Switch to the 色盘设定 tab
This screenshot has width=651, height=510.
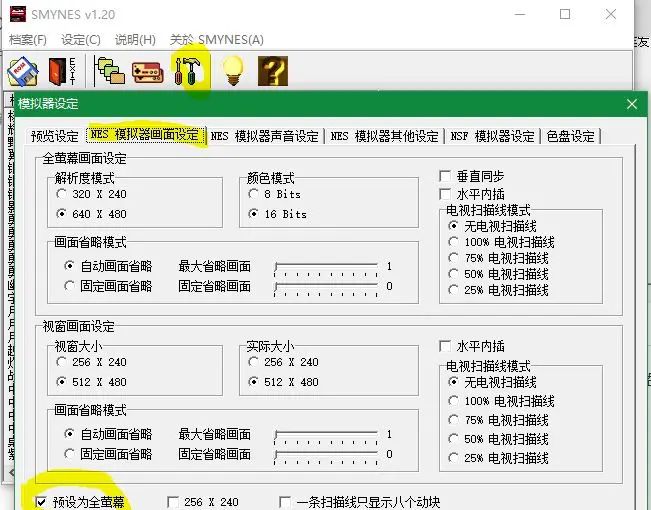tap(570, 136)
